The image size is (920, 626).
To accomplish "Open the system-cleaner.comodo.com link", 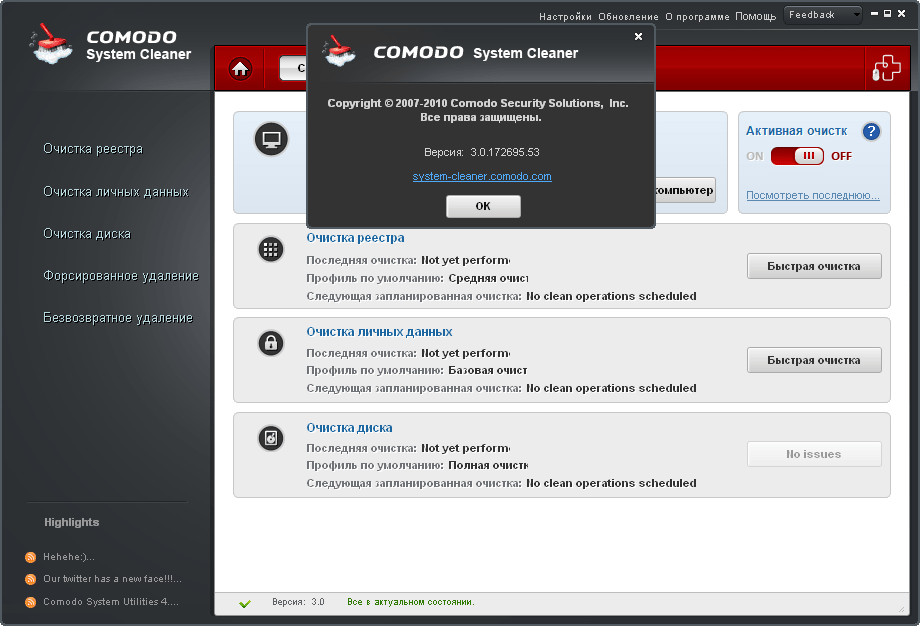I will (x=482, y=176).
